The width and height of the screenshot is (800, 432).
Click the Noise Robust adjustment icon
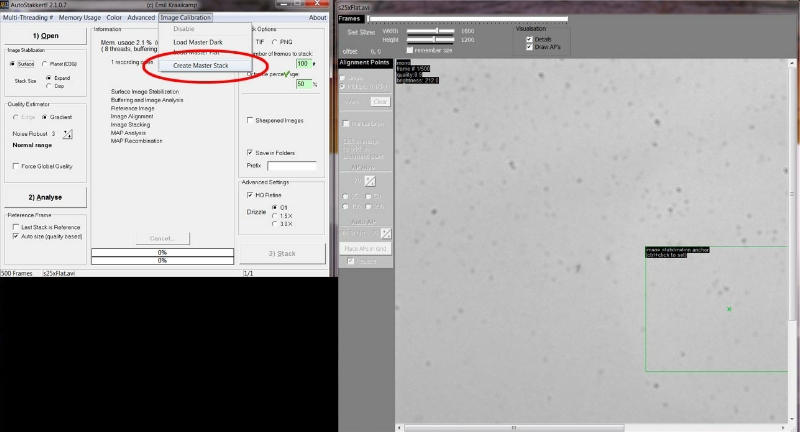tap(66, 133)
